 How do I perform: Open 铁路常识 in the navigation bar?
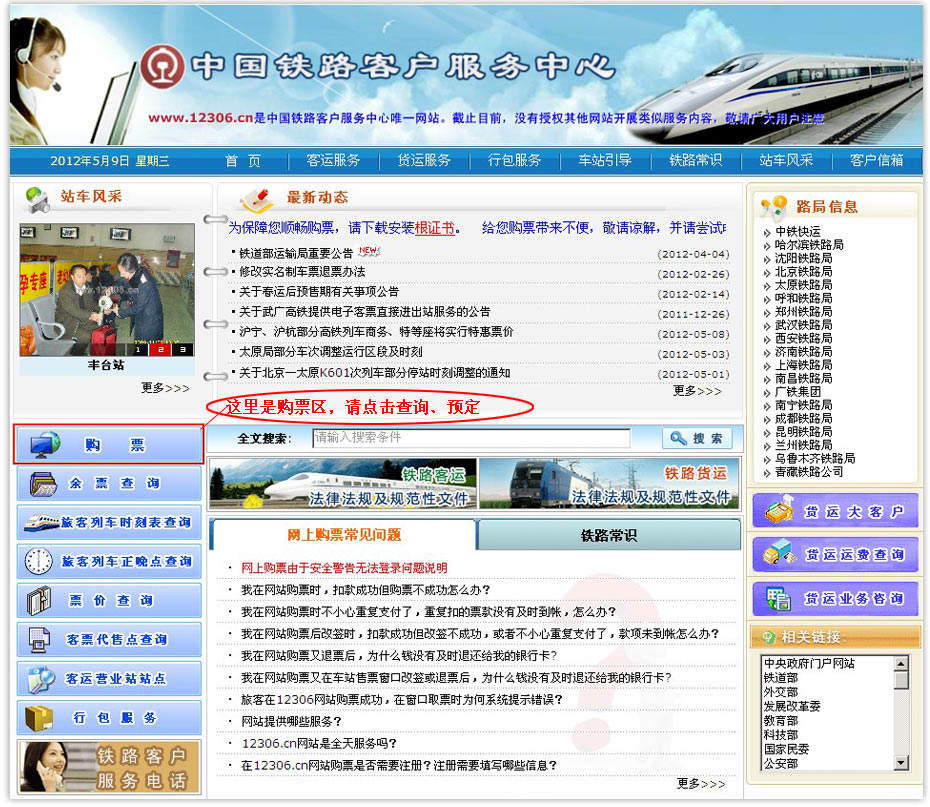coord(695,160)
